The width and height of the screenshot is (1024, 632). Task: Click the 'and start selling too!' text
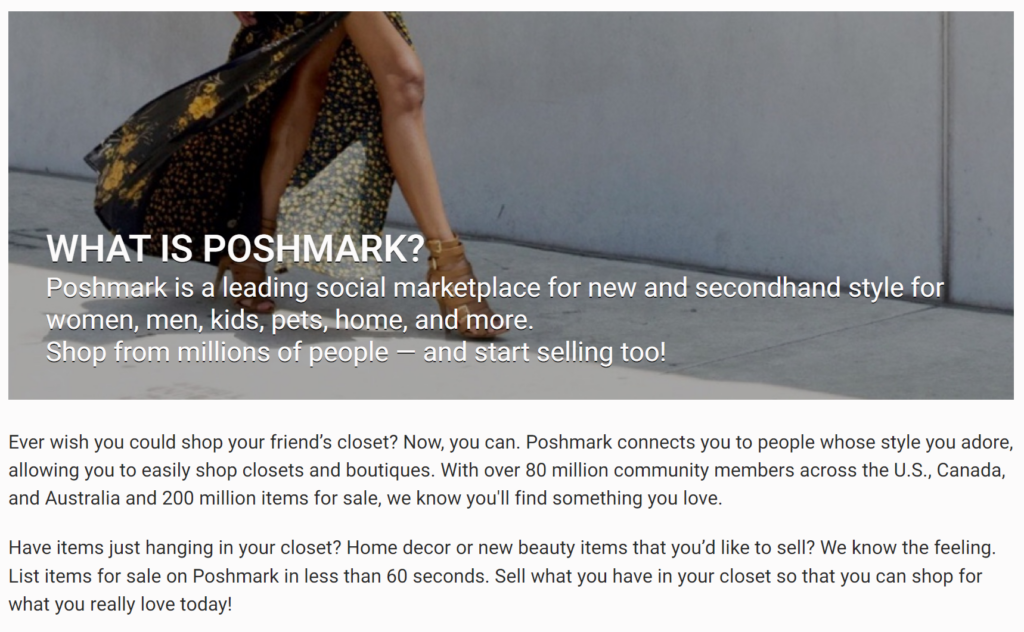544,352
